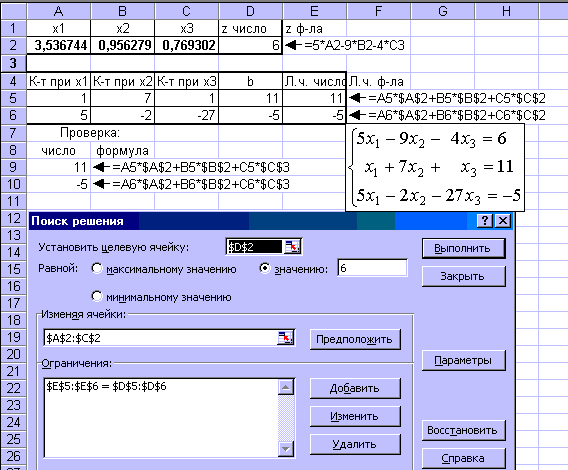Click the question mark help icon in Solver title bar
Image resolution: width=568 pixels, height=470 pixels.
point(485,220)
